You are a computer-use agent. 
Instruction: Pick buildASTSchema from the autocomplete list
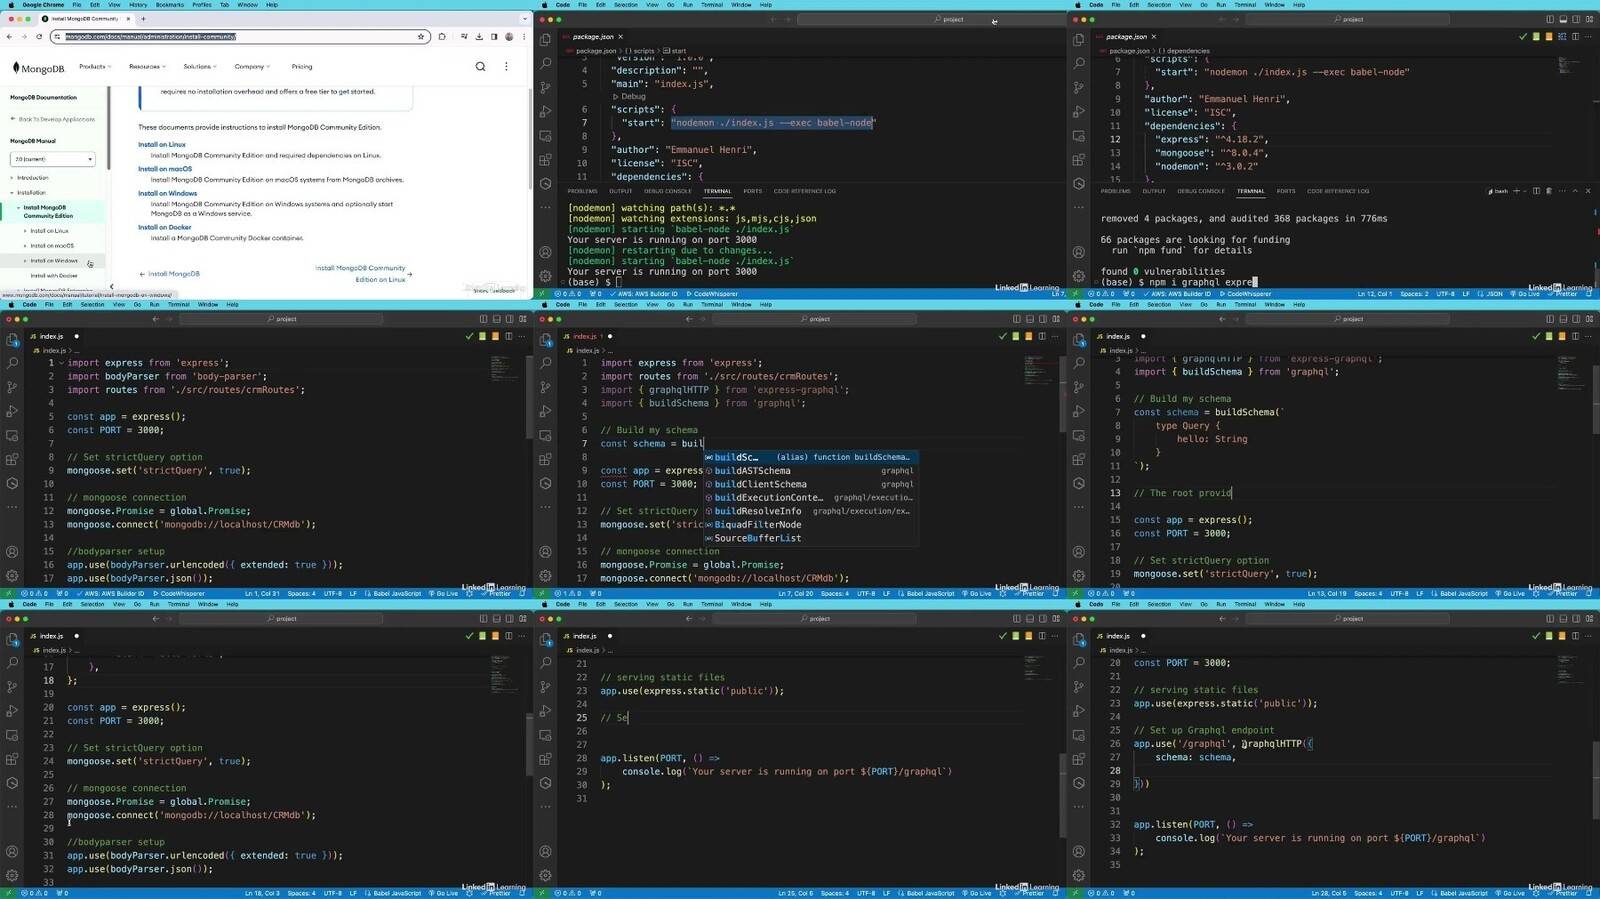coord(810,471)
